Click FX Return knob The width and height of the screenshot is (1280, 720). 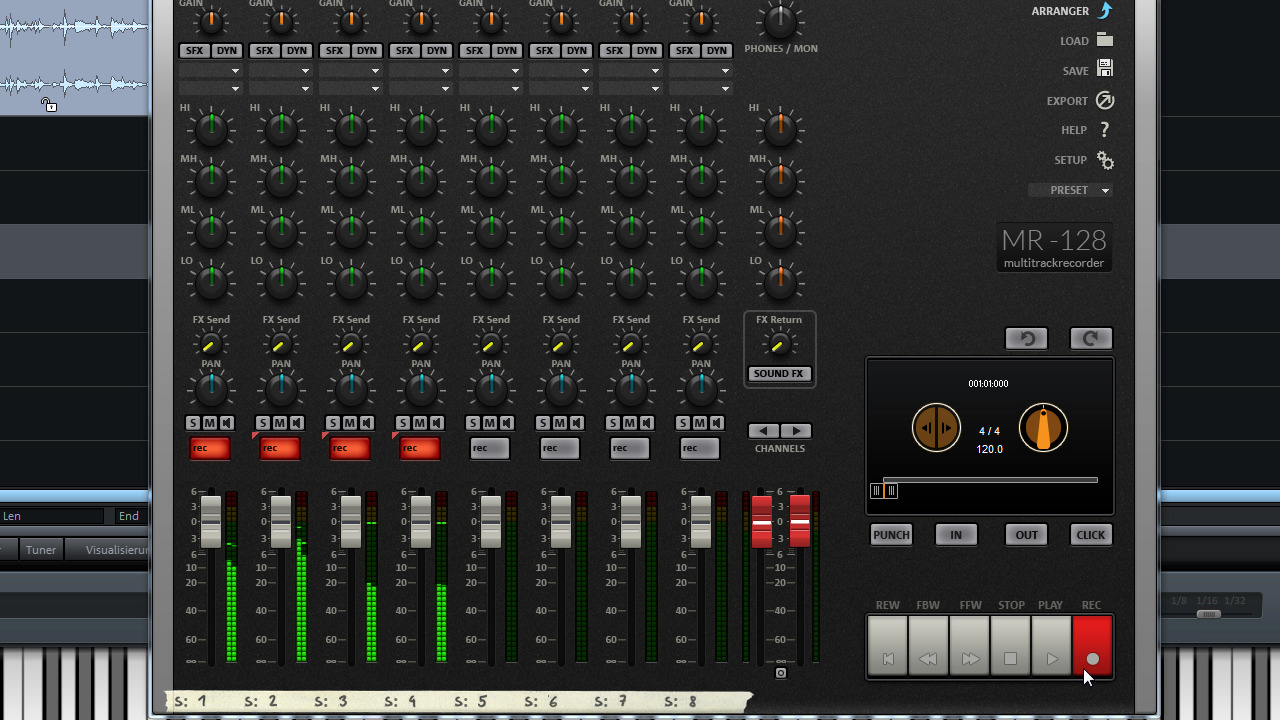click(779, 345)
